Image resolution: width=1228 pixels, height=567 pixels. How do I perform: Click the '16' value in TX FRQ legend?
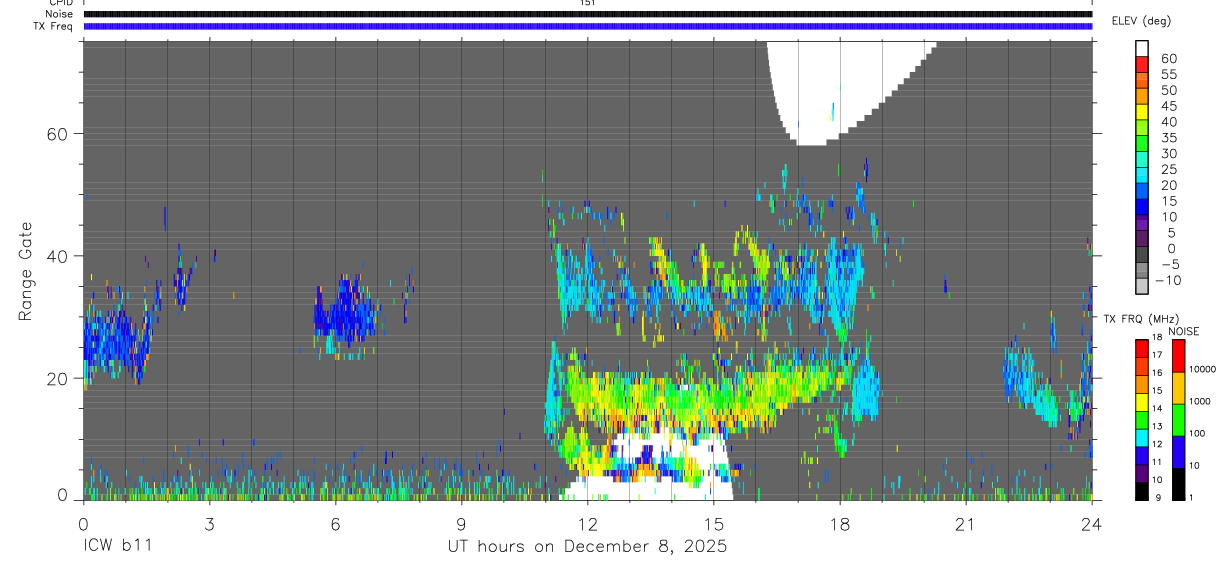[x=1156, y=373]
